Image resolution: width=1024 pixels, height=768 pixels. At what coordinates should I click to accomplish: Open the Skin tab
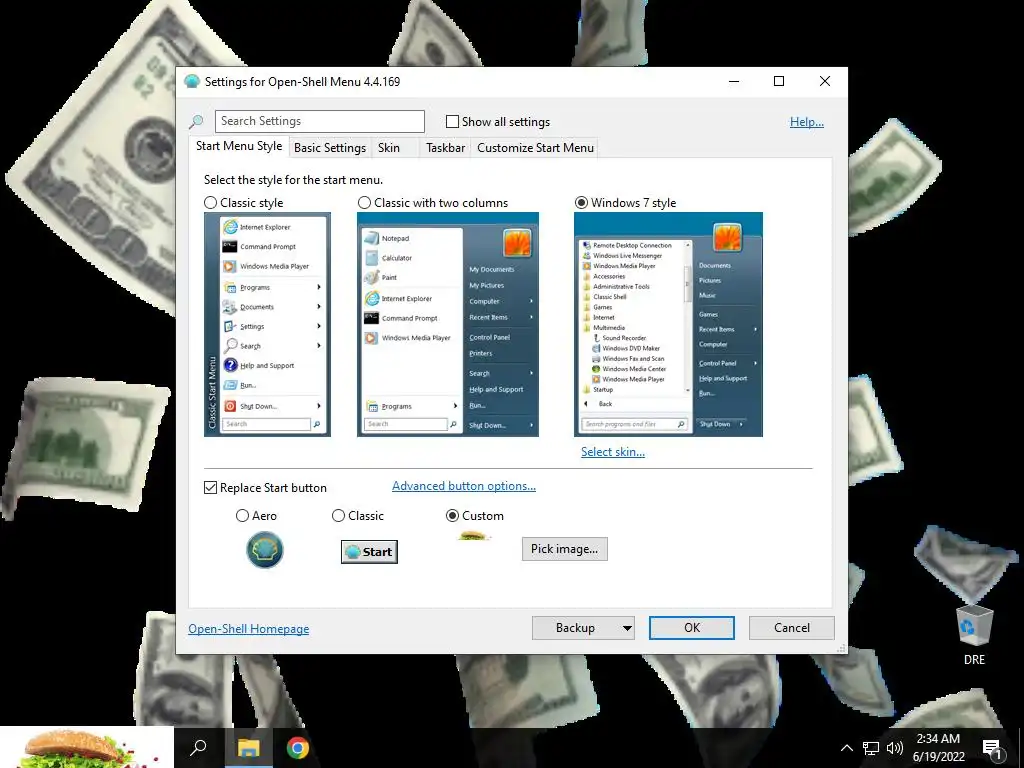click(x=389, y=148)
